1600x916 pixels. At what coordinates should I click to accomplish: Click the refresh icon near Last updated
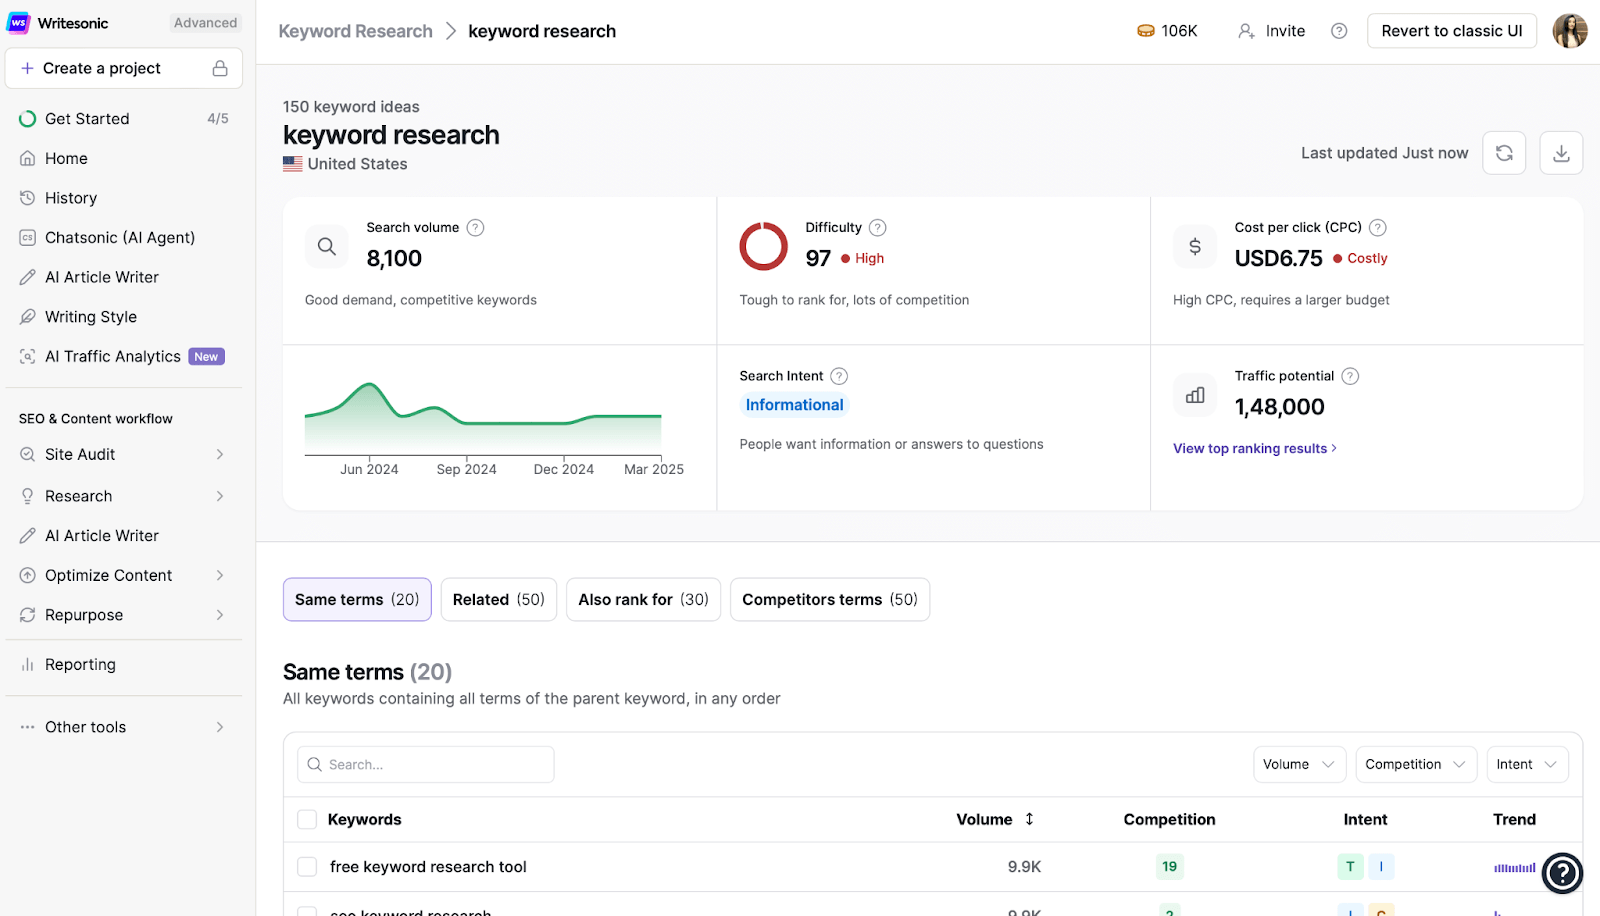(x=1504, y=152)
